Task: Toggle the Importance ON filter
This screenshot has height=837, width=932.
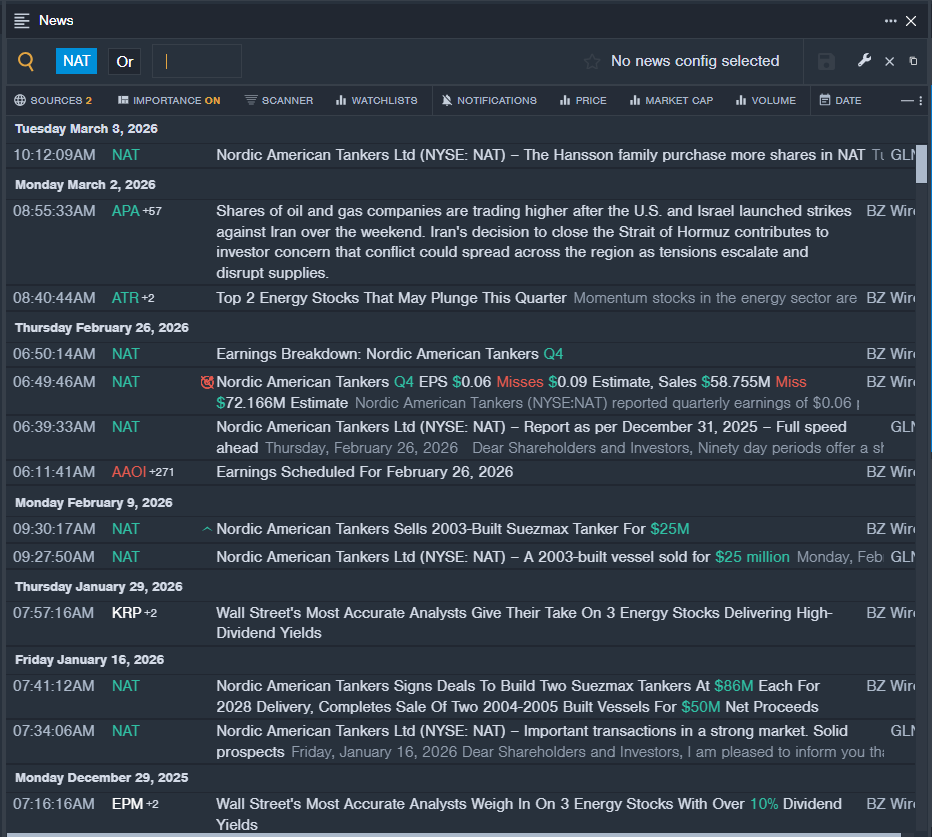Action: [x=169, y=100]
